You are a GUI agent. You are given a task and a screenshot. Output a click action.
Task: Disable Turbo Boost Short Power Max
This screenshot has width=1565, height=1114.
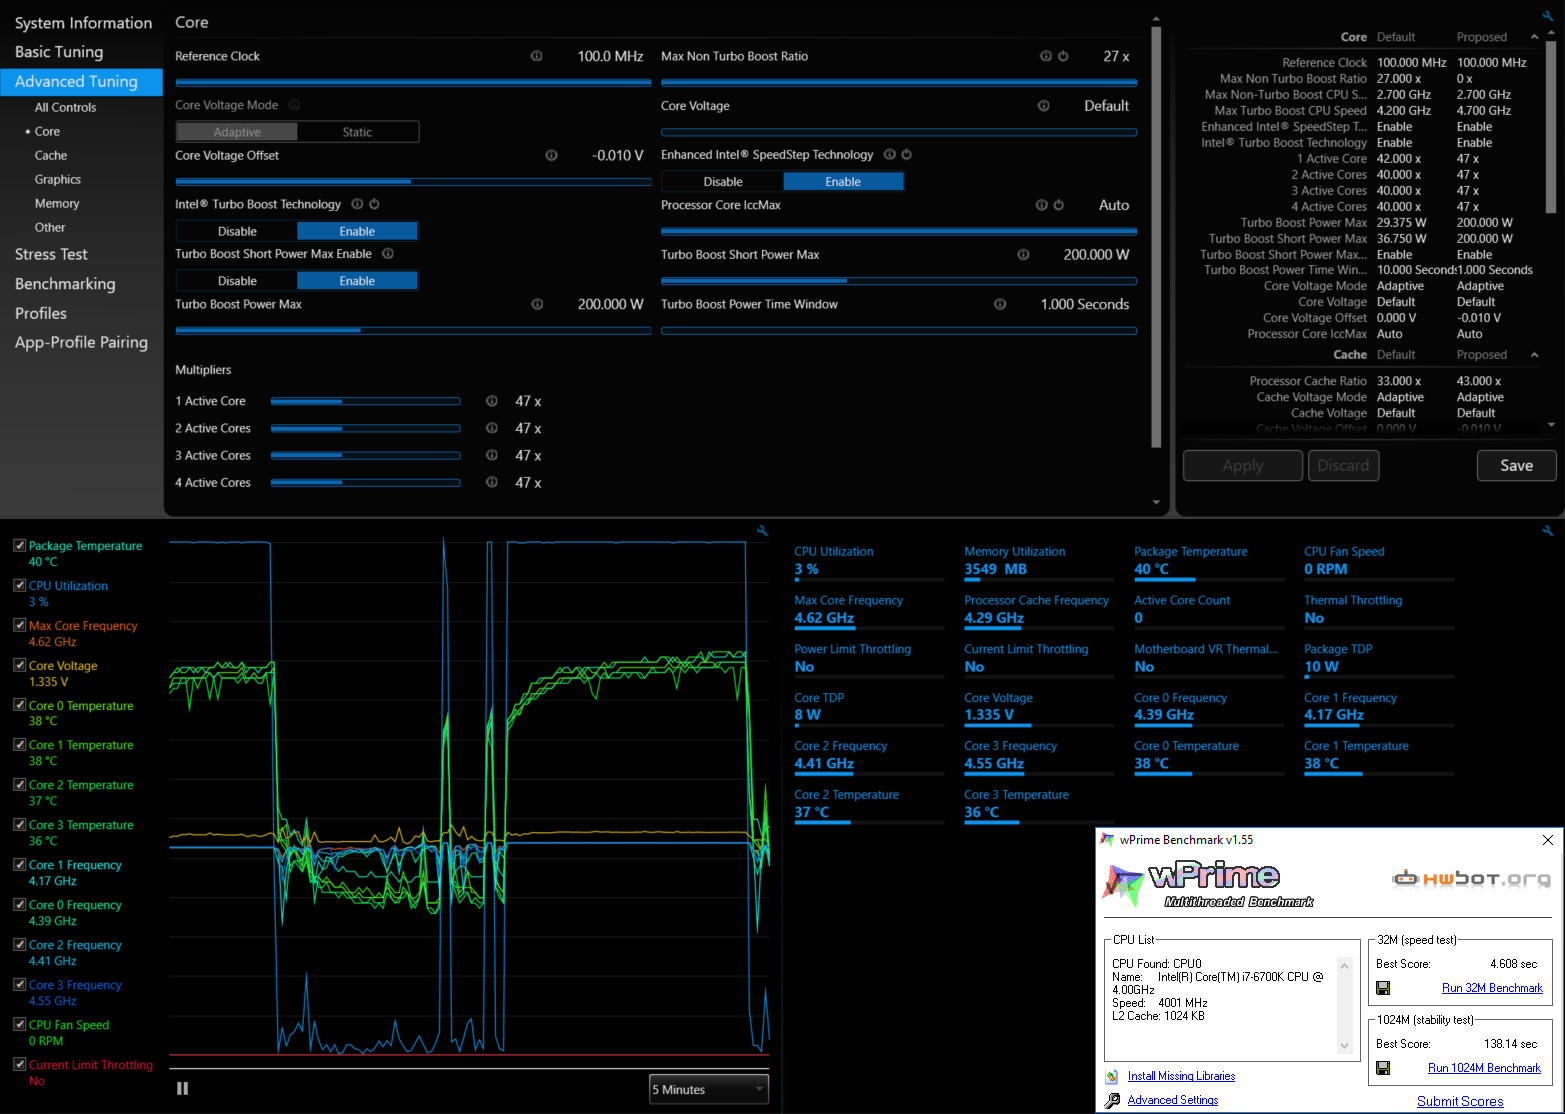(x=237, y=281)
